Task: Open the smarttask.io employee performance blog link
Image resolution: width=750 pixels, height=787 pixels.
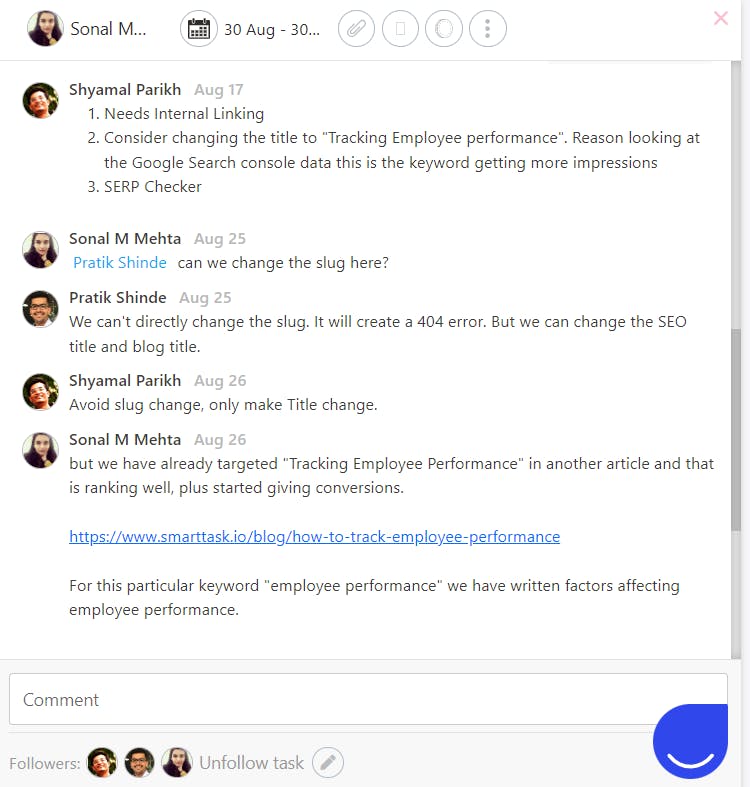Action: [314, 537]
